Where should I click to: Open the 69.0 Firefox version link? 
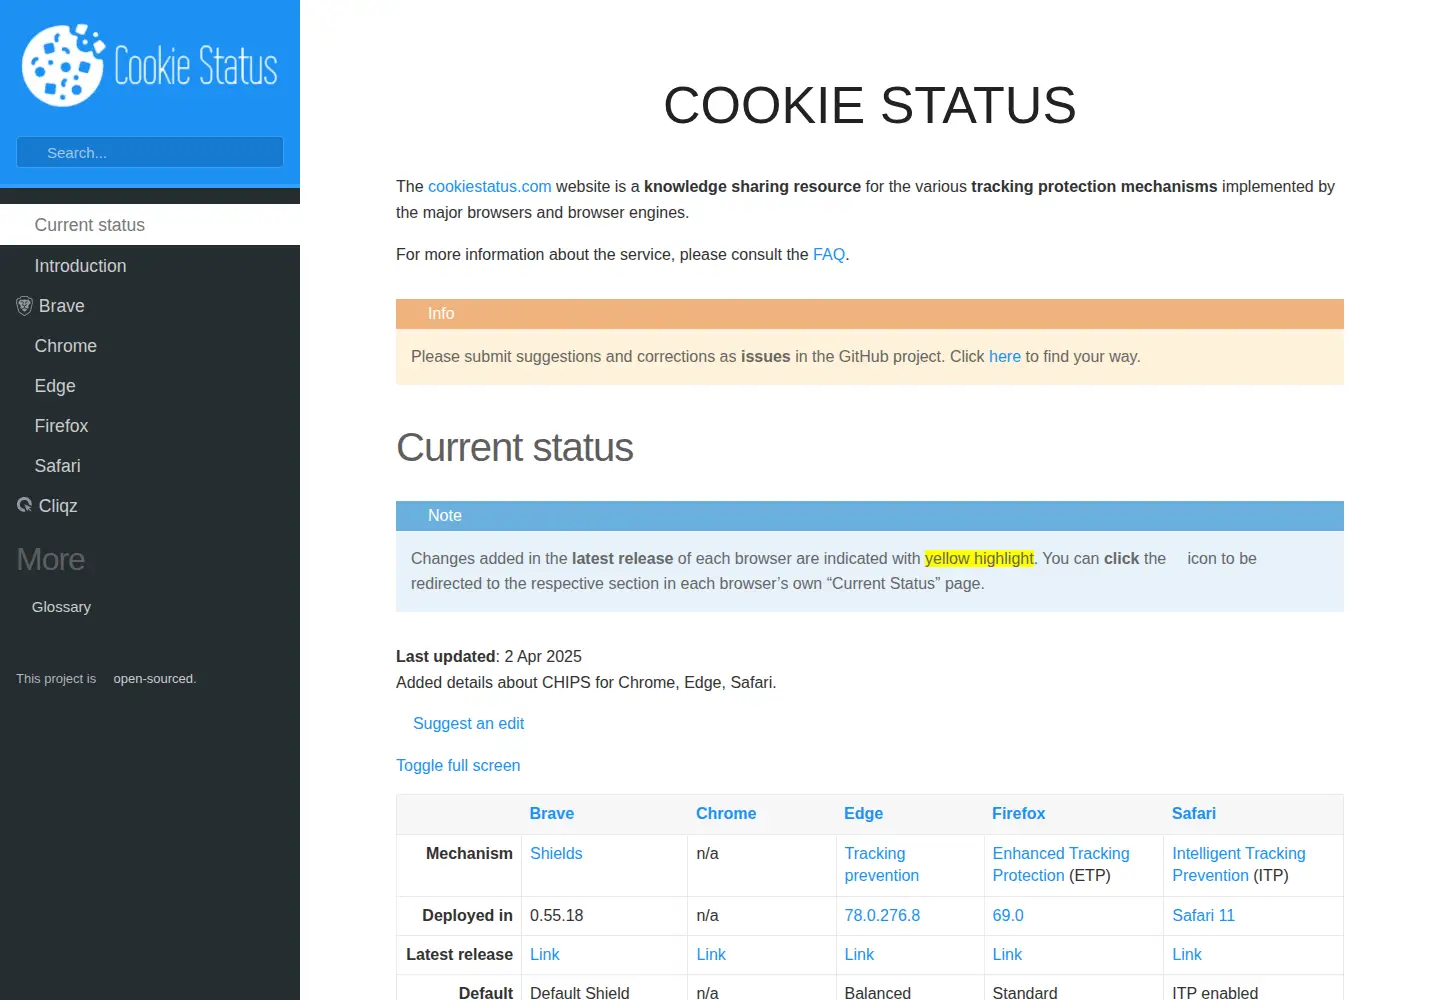1008,915
